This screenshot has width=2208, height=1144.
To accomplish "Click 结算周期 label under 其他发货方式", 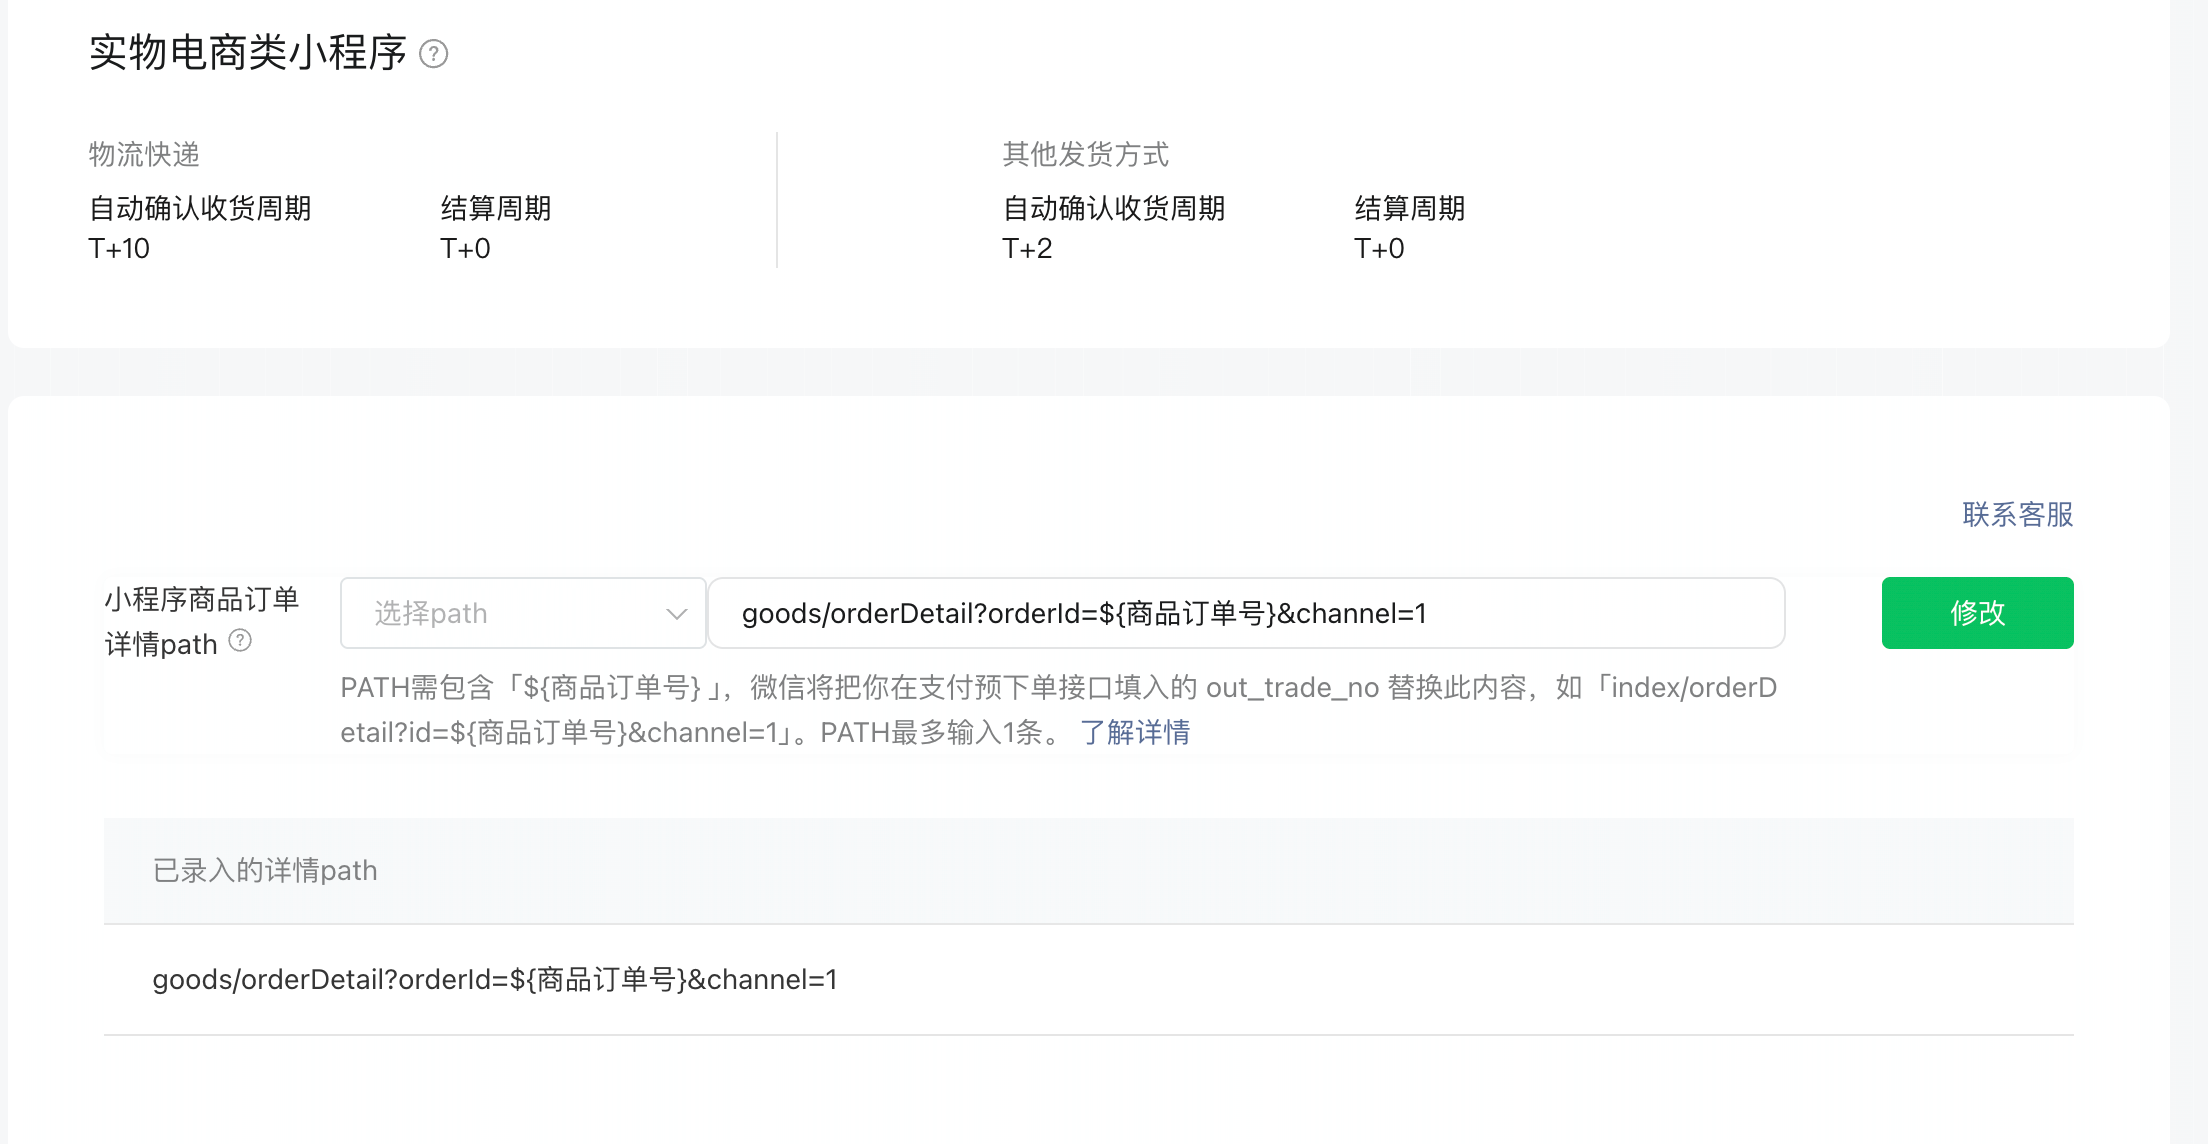I will (x=1409, y=208).
